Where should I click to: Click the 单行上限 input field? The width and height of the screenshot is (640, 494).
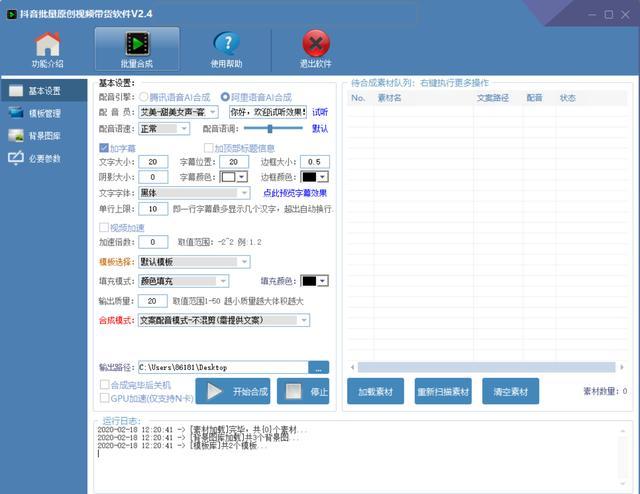pyautogui.click(x=153, y=209)
